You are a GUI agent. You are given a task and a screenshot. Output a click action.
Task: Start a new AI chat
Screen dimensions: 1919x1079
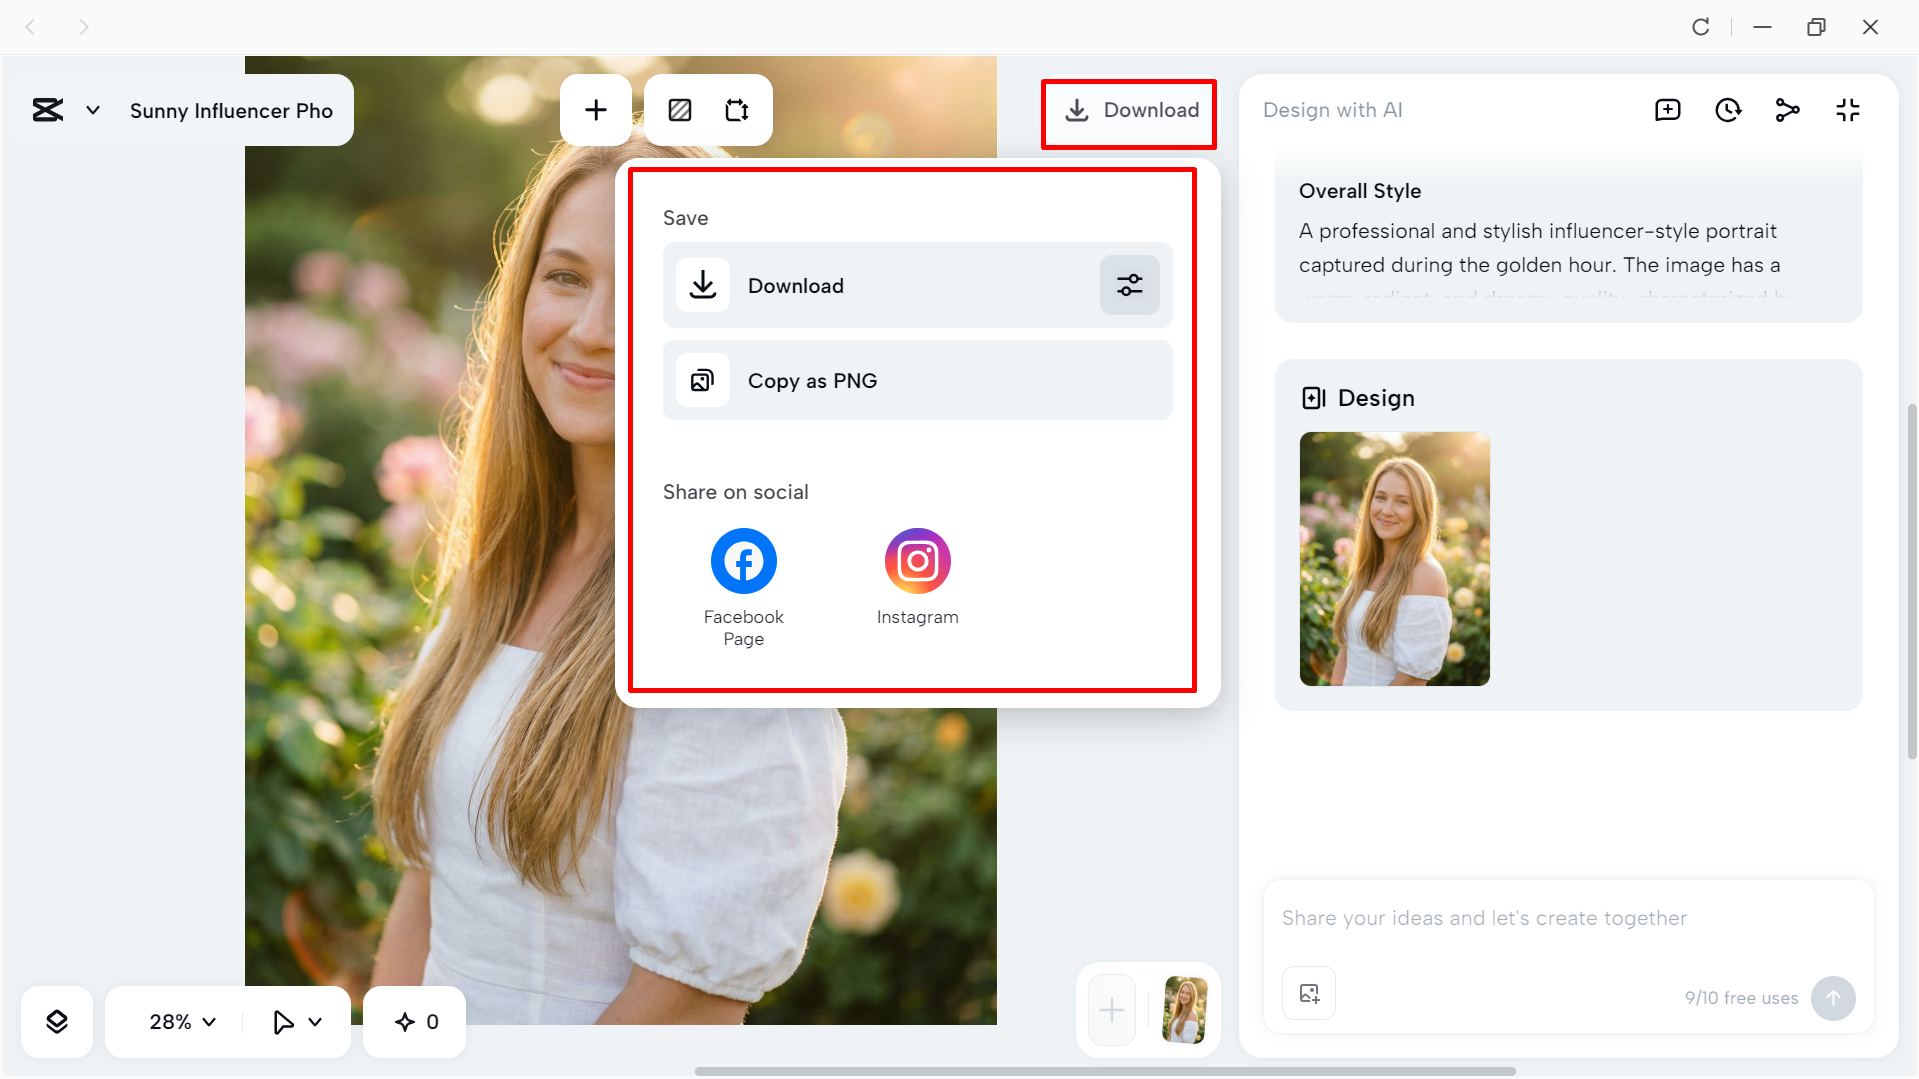coord(1668,110)
